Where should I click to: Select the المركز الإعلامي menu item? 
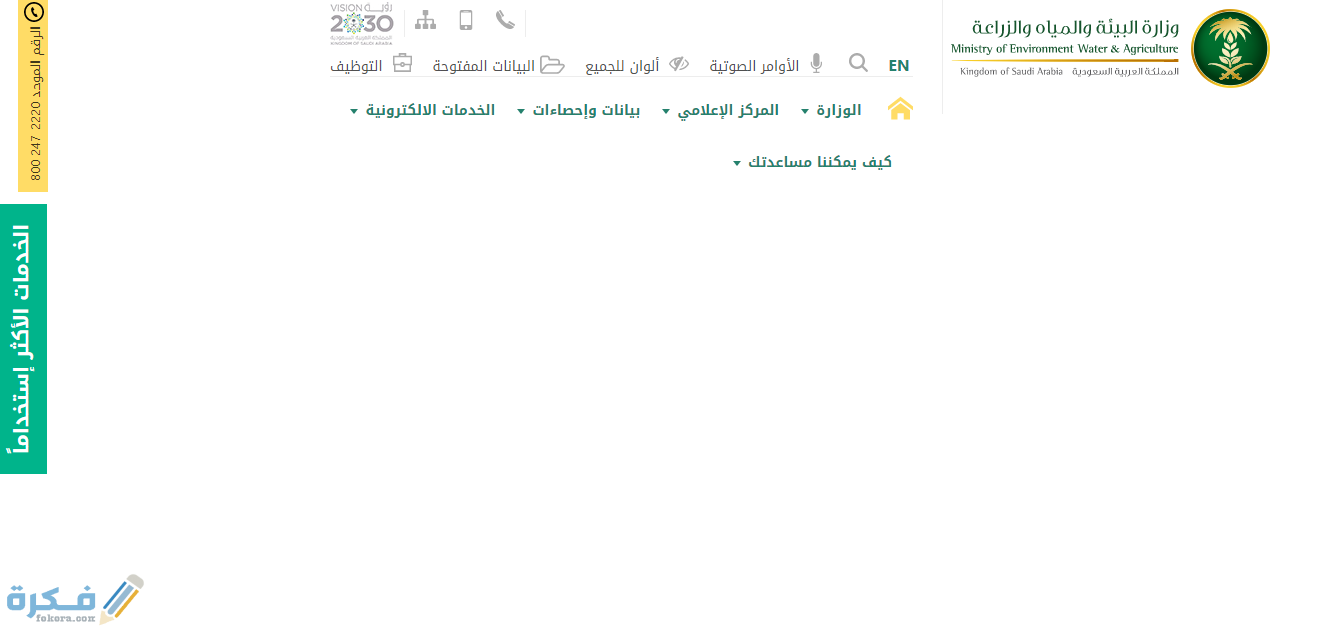pyautogui.click(x=727, y=110)
